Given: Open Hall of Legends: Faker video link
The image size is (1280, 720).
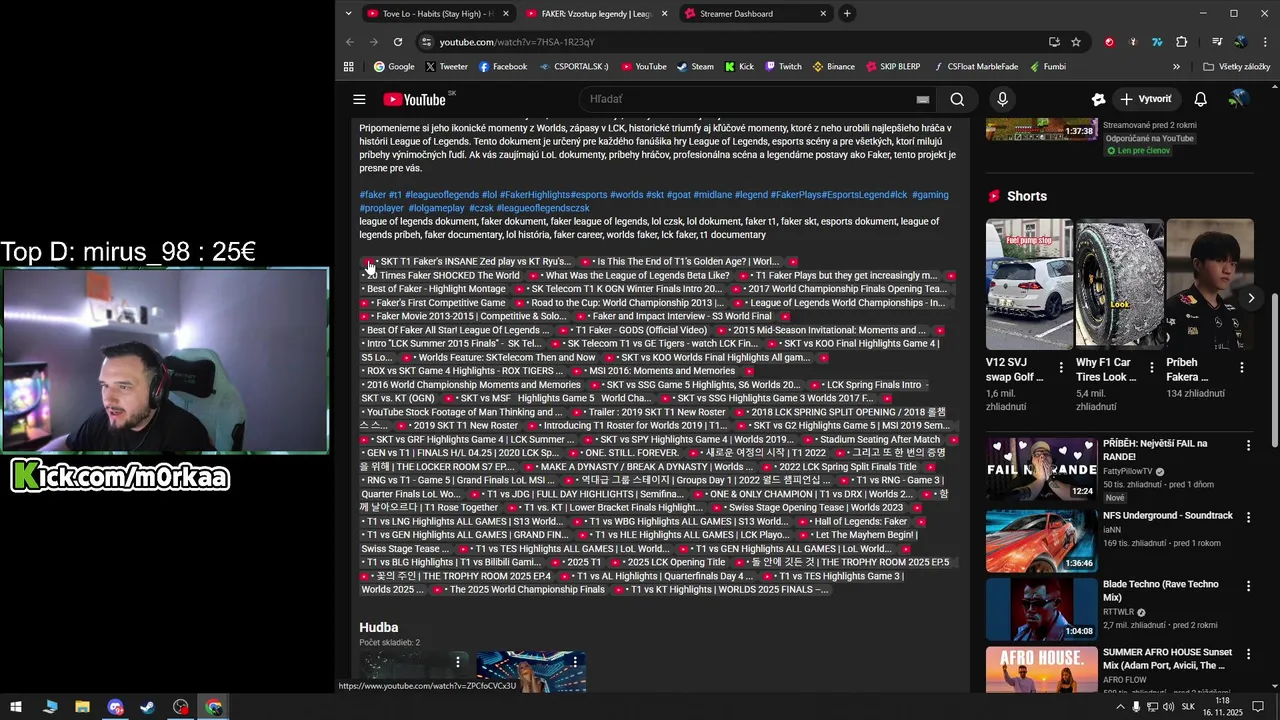Looking at the screenshot, I should point(861,522).
